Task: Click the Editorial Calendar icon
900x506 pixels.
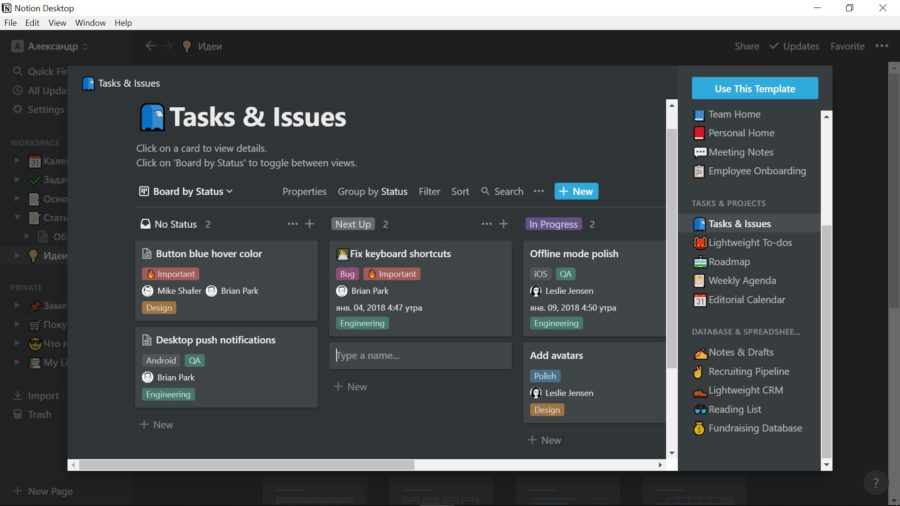Action: click(699, 300)
